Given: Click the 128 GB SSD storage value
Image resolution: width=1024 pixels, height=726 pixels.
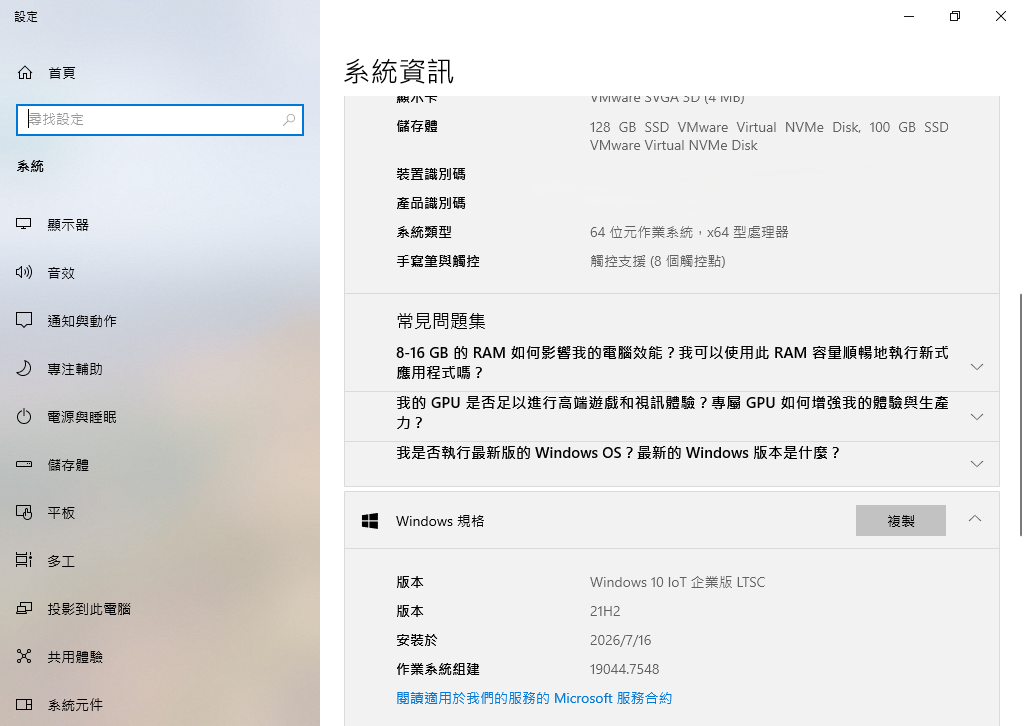Looking at the screenshot, I should pyautogui.click(x=769, y=136).
